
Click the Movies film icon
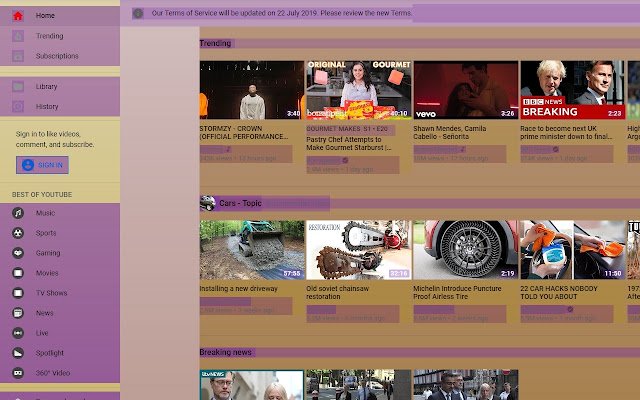click(18, 273)
